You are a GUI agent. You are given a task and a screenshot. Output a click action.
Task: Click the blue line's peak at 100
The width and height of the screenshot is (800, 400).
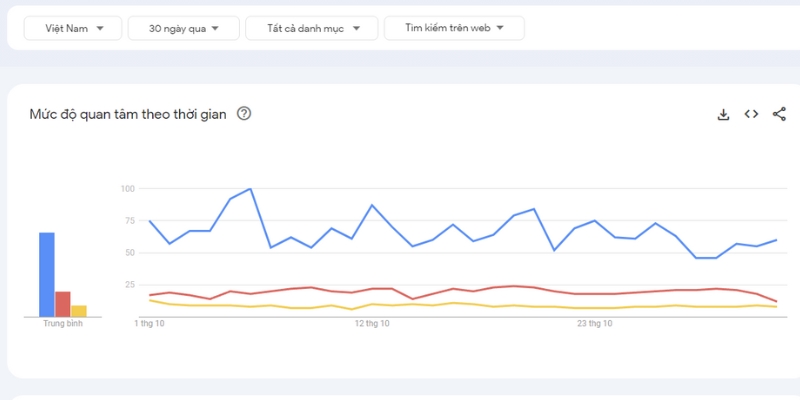click(x=250, y=189)
